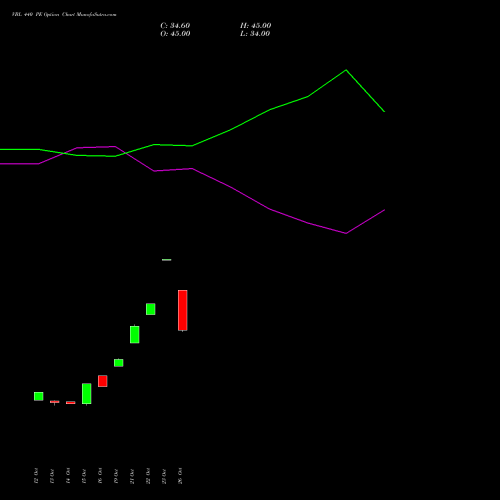Select the small red candle for 13 Oct

click(55, 402)
